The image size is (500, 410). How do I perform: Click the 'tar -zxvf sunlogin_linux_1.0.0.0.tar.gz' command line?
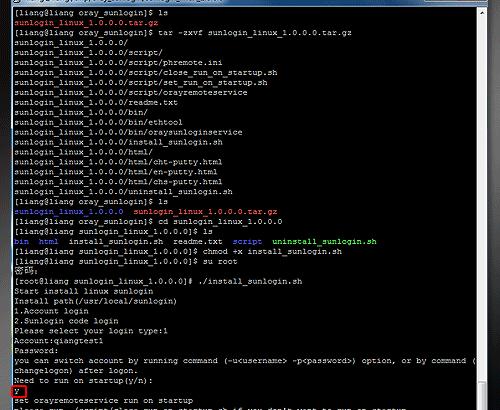(x=183, y=33)
